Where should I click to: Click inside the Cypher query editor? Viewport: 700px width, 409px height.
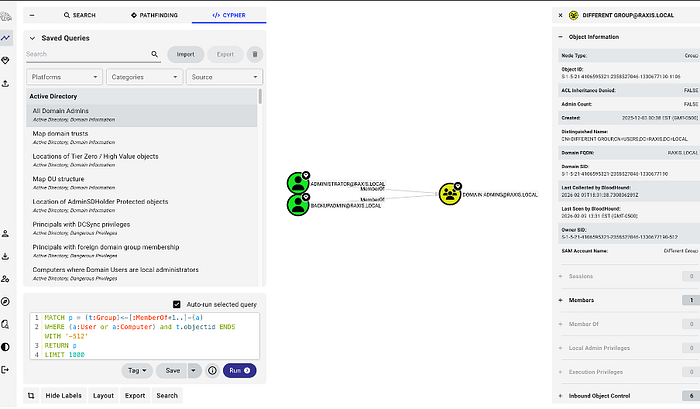click(x=145, y=336)
